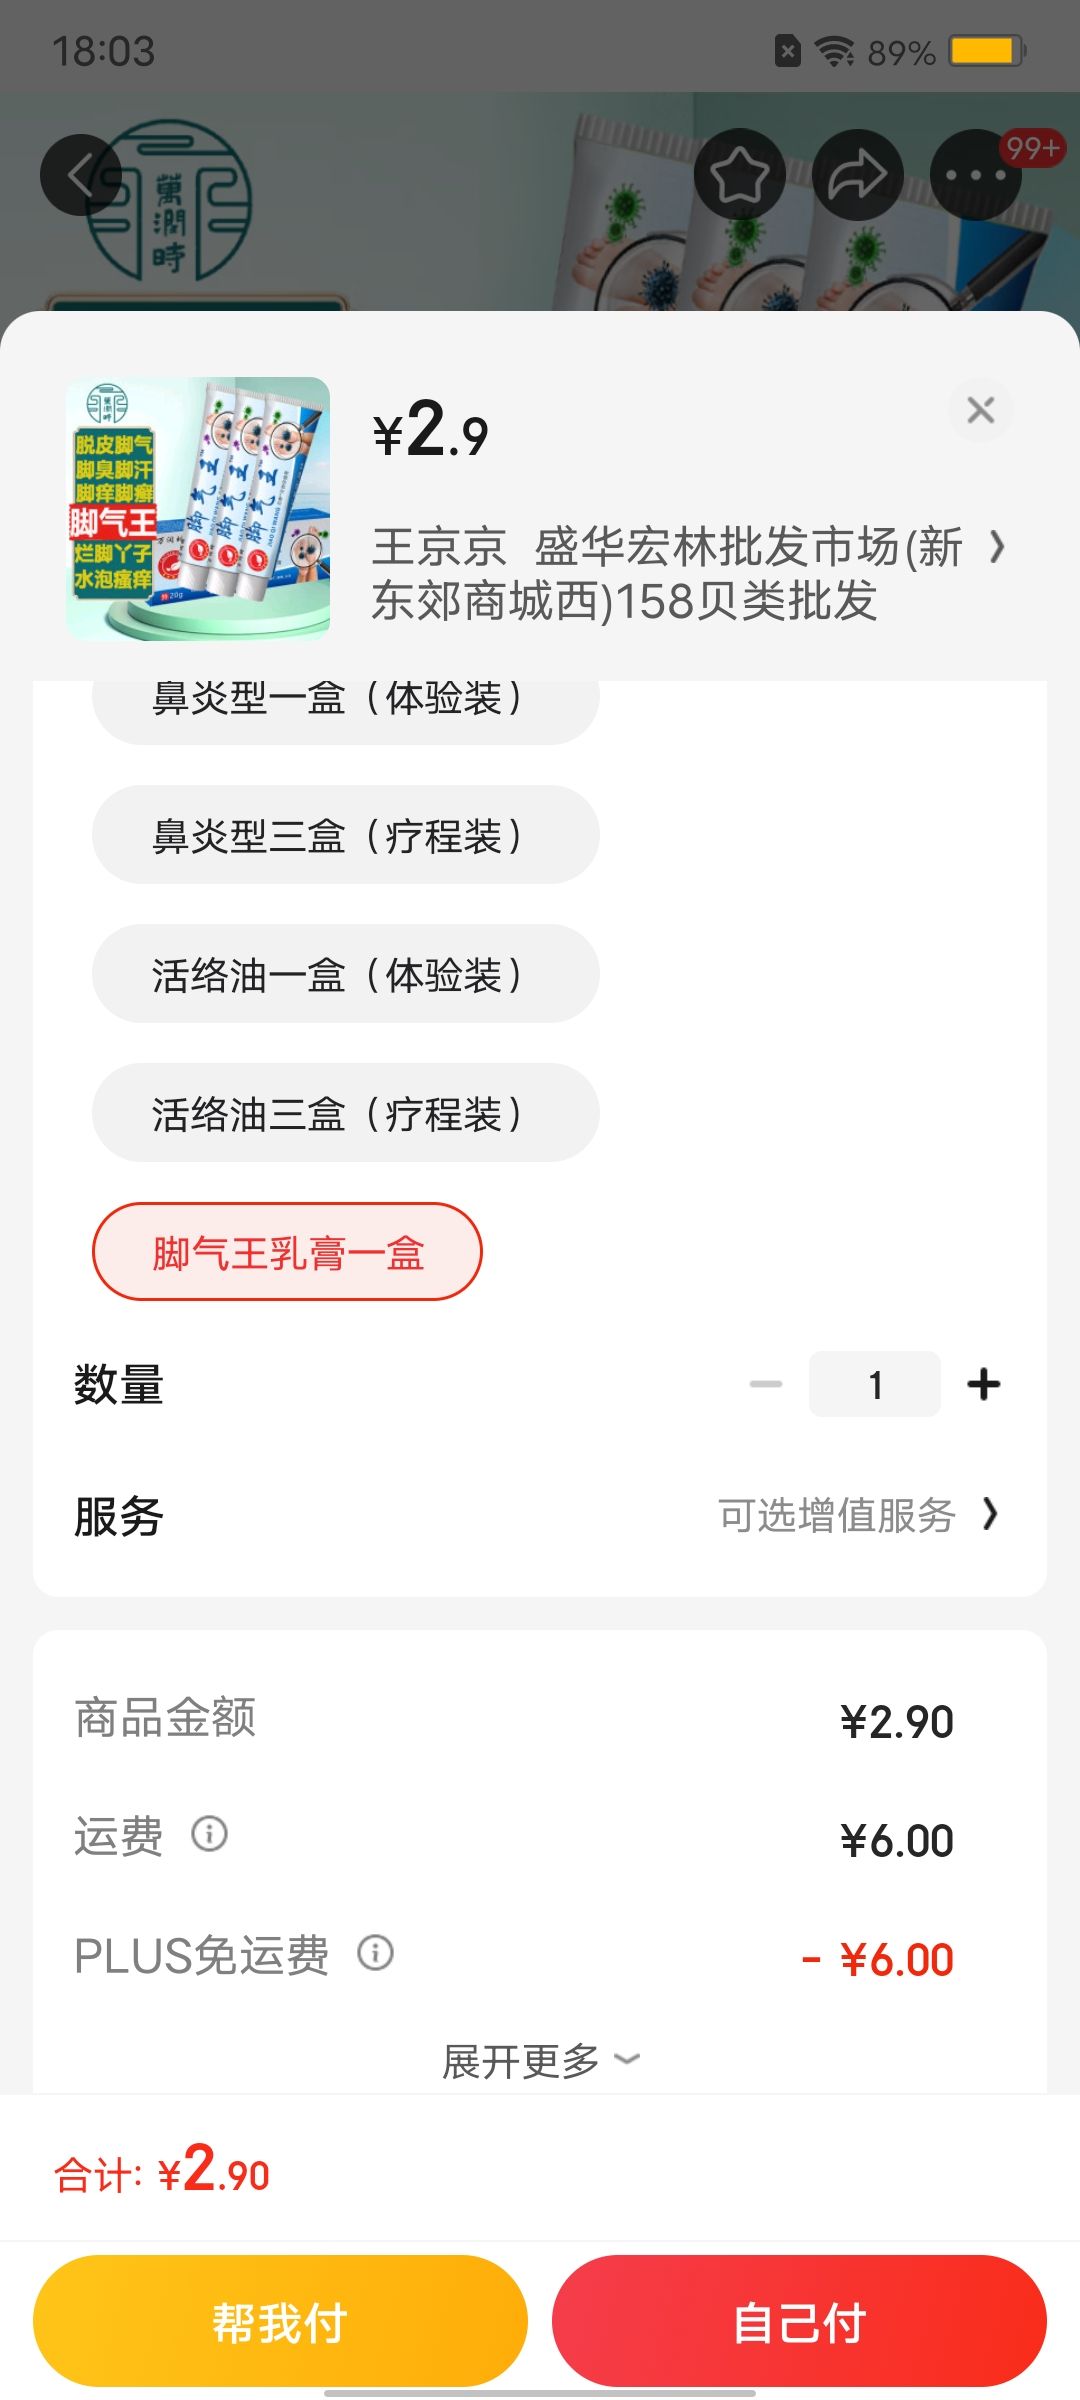Close the product options sheet
The width and height of the screenshot is (1080, 2400).
point(981,410)
